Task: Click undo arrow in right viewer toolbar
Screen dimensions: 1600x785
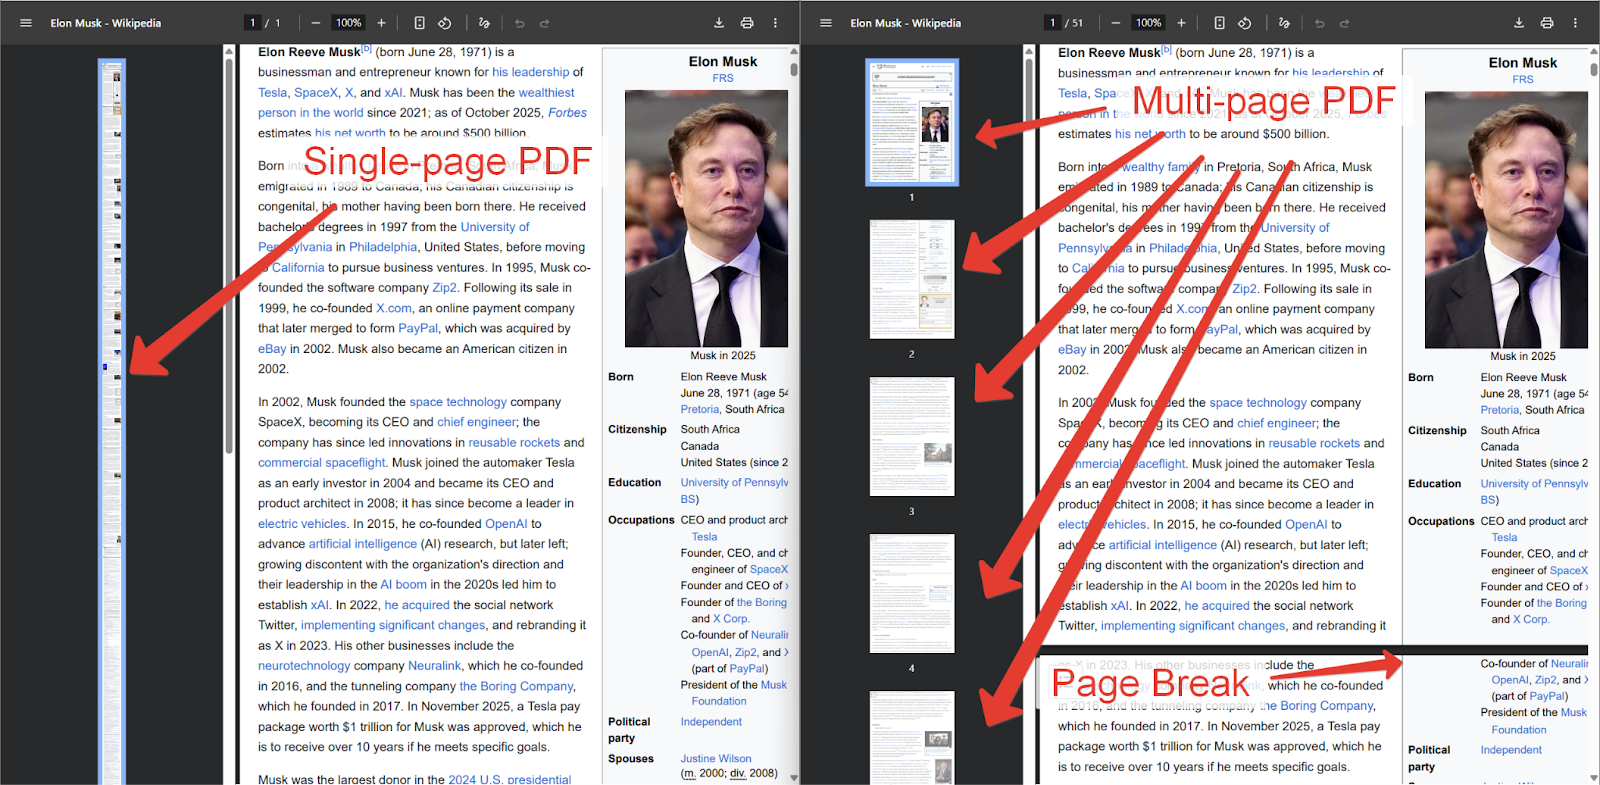Action: (x=1320, y=23)
